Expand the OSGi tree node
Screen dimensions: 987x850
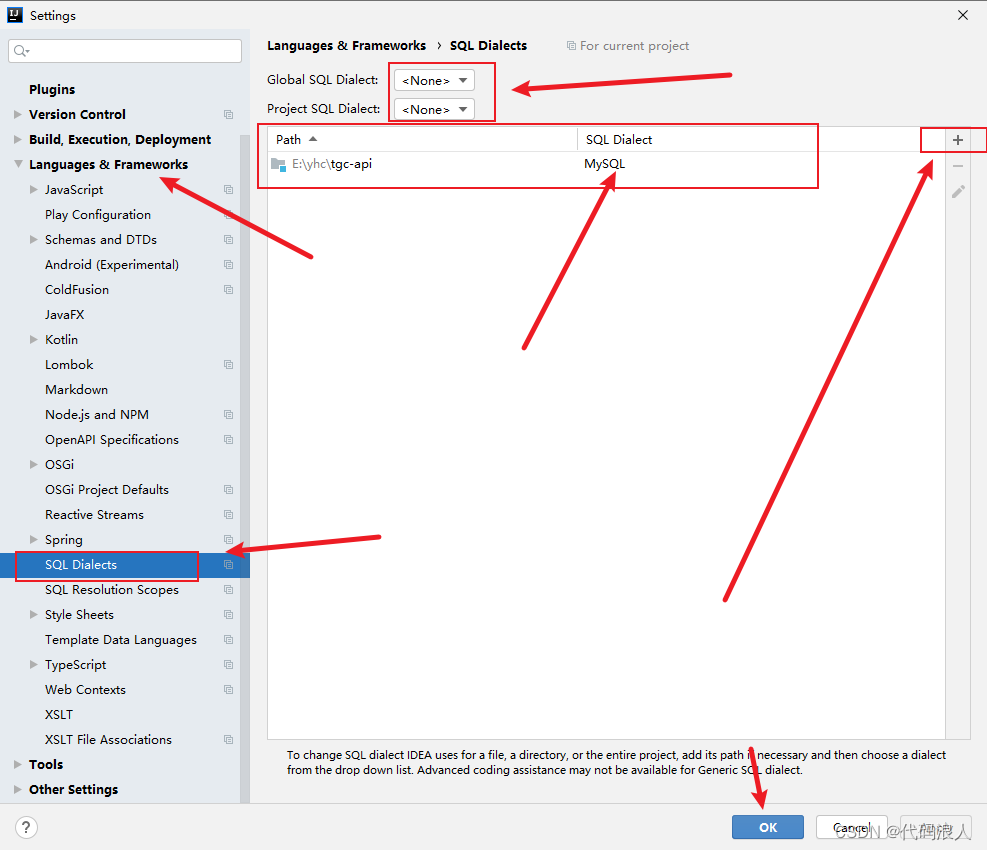(x=34, y=465)
